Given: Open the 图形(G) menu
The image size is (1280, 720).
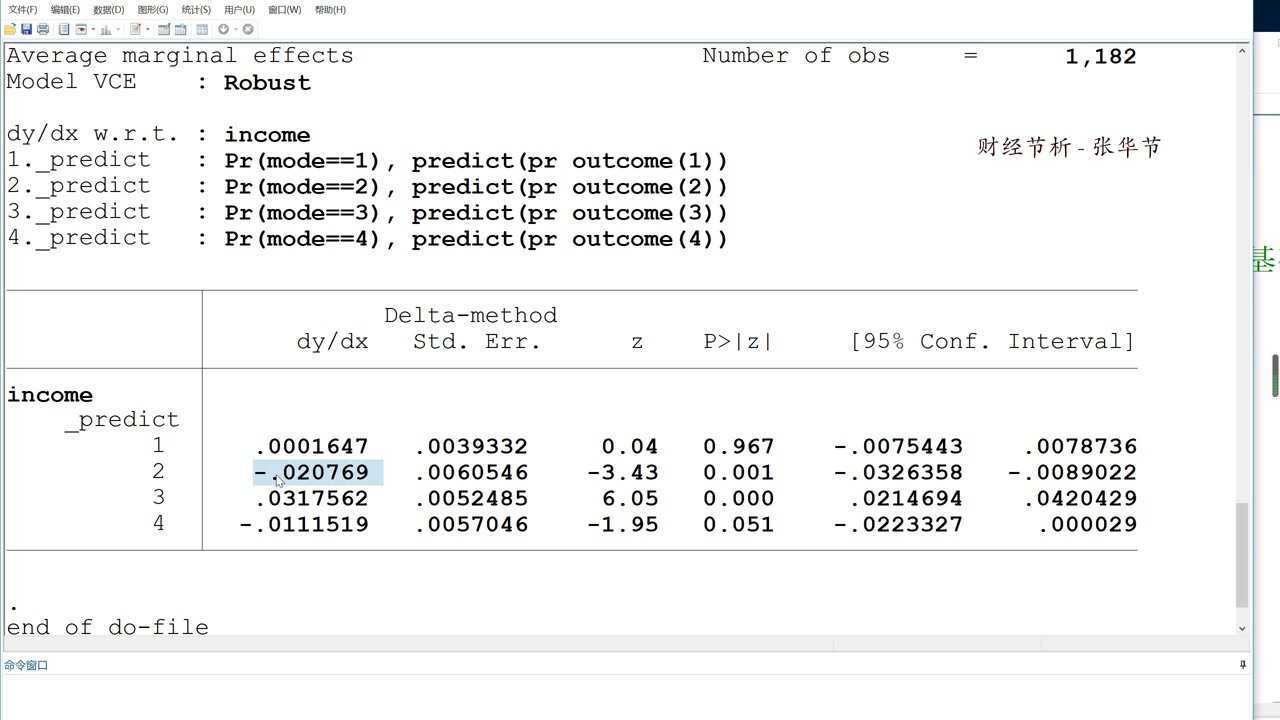Looking at the screenshot, I should click(x=153, y=9).
